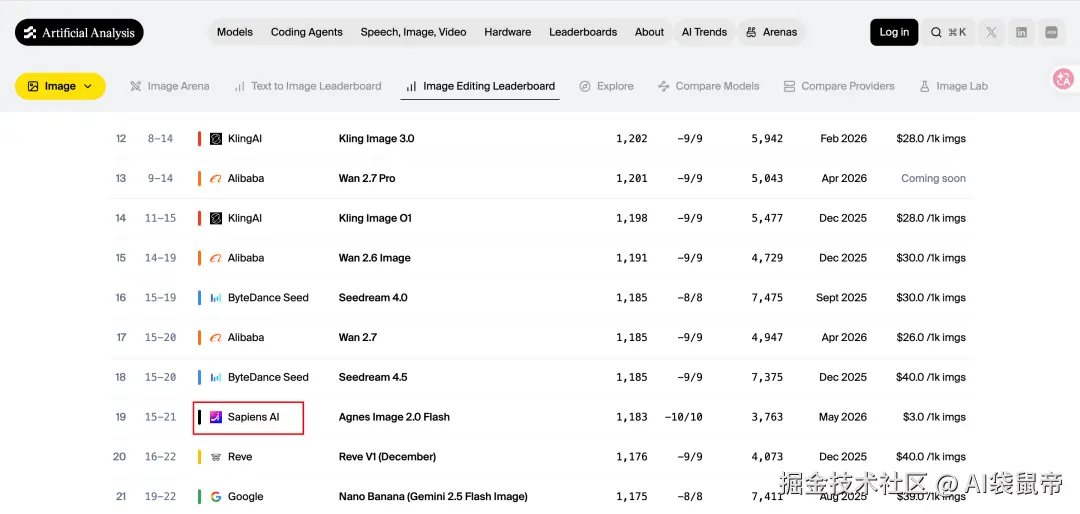Click the Reve logo icon

(216, 457)
